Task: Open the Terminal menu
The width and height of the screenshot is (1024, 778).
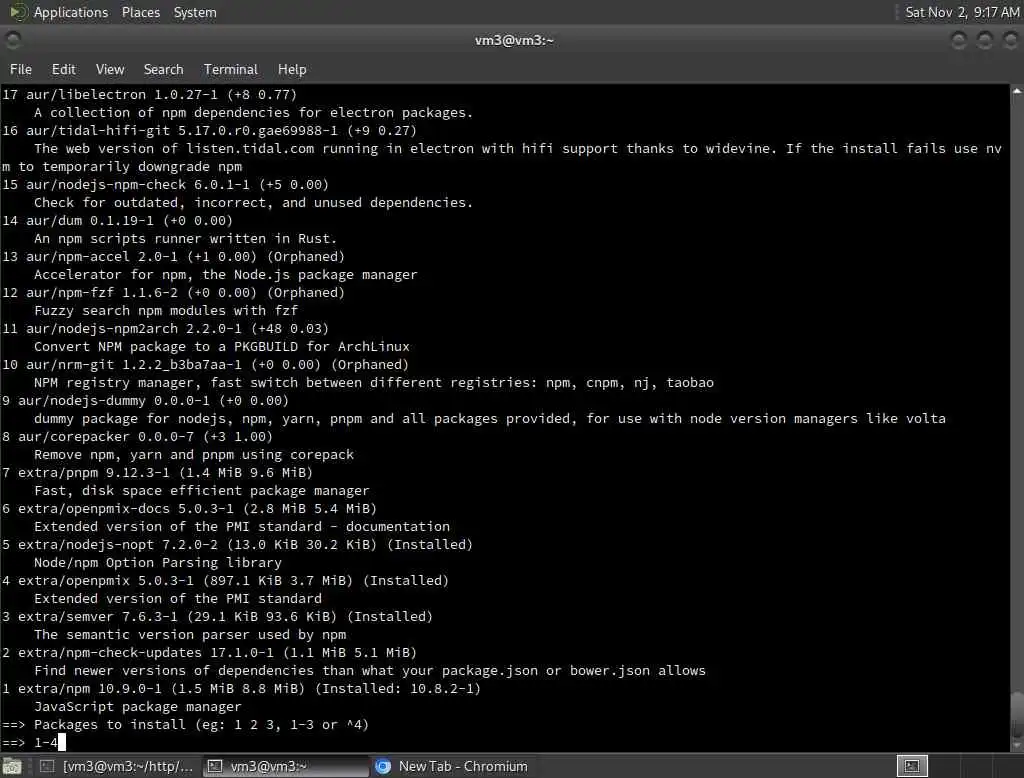Action: (x=231, y=69)
